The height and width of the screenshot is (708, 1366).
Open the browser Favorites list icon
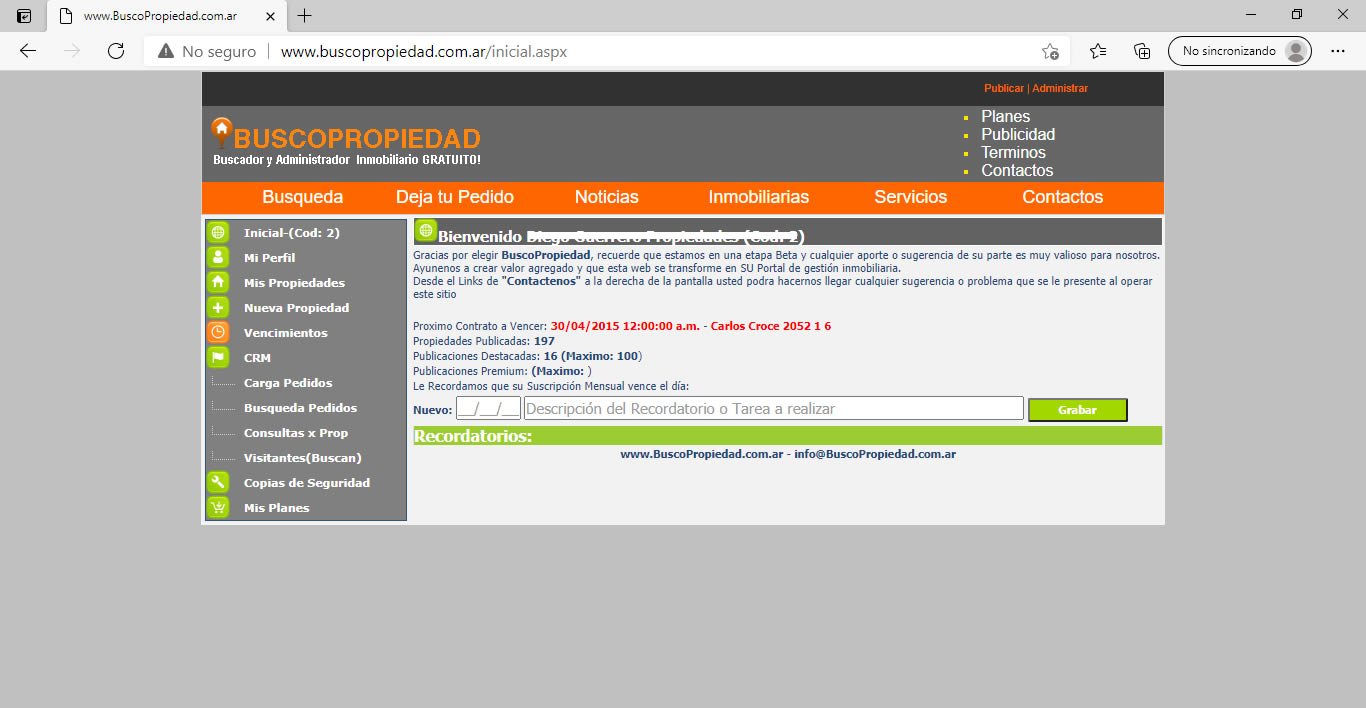[1098, 51]
